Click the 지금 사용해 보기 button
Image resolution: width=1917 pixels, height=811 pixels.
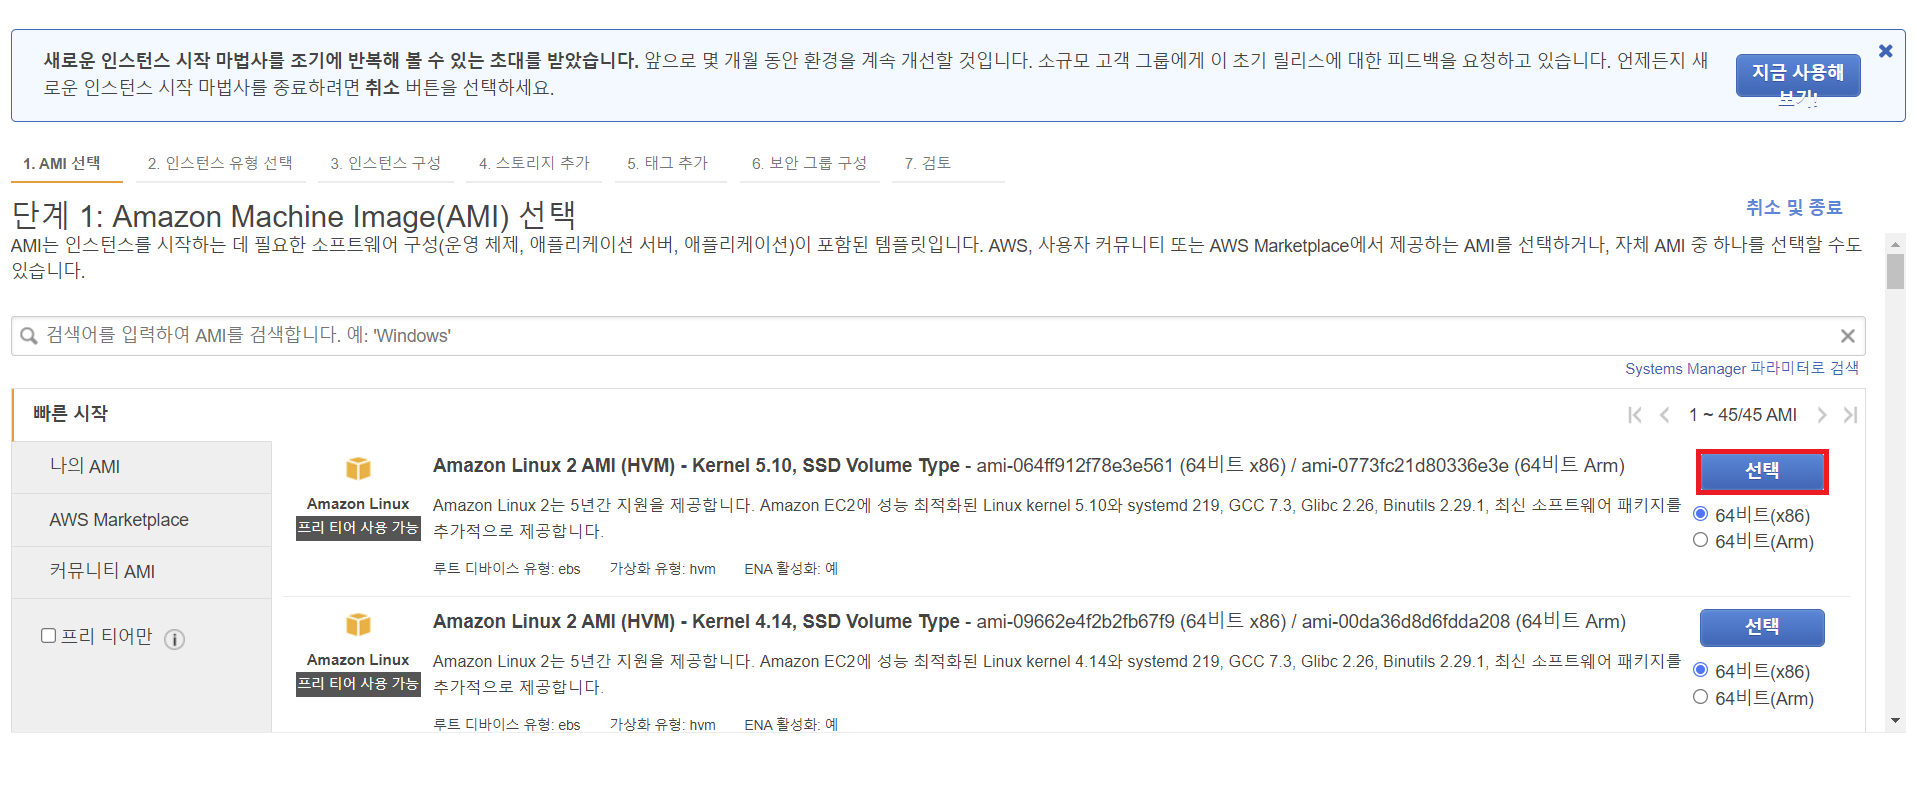click(1798, 76)
